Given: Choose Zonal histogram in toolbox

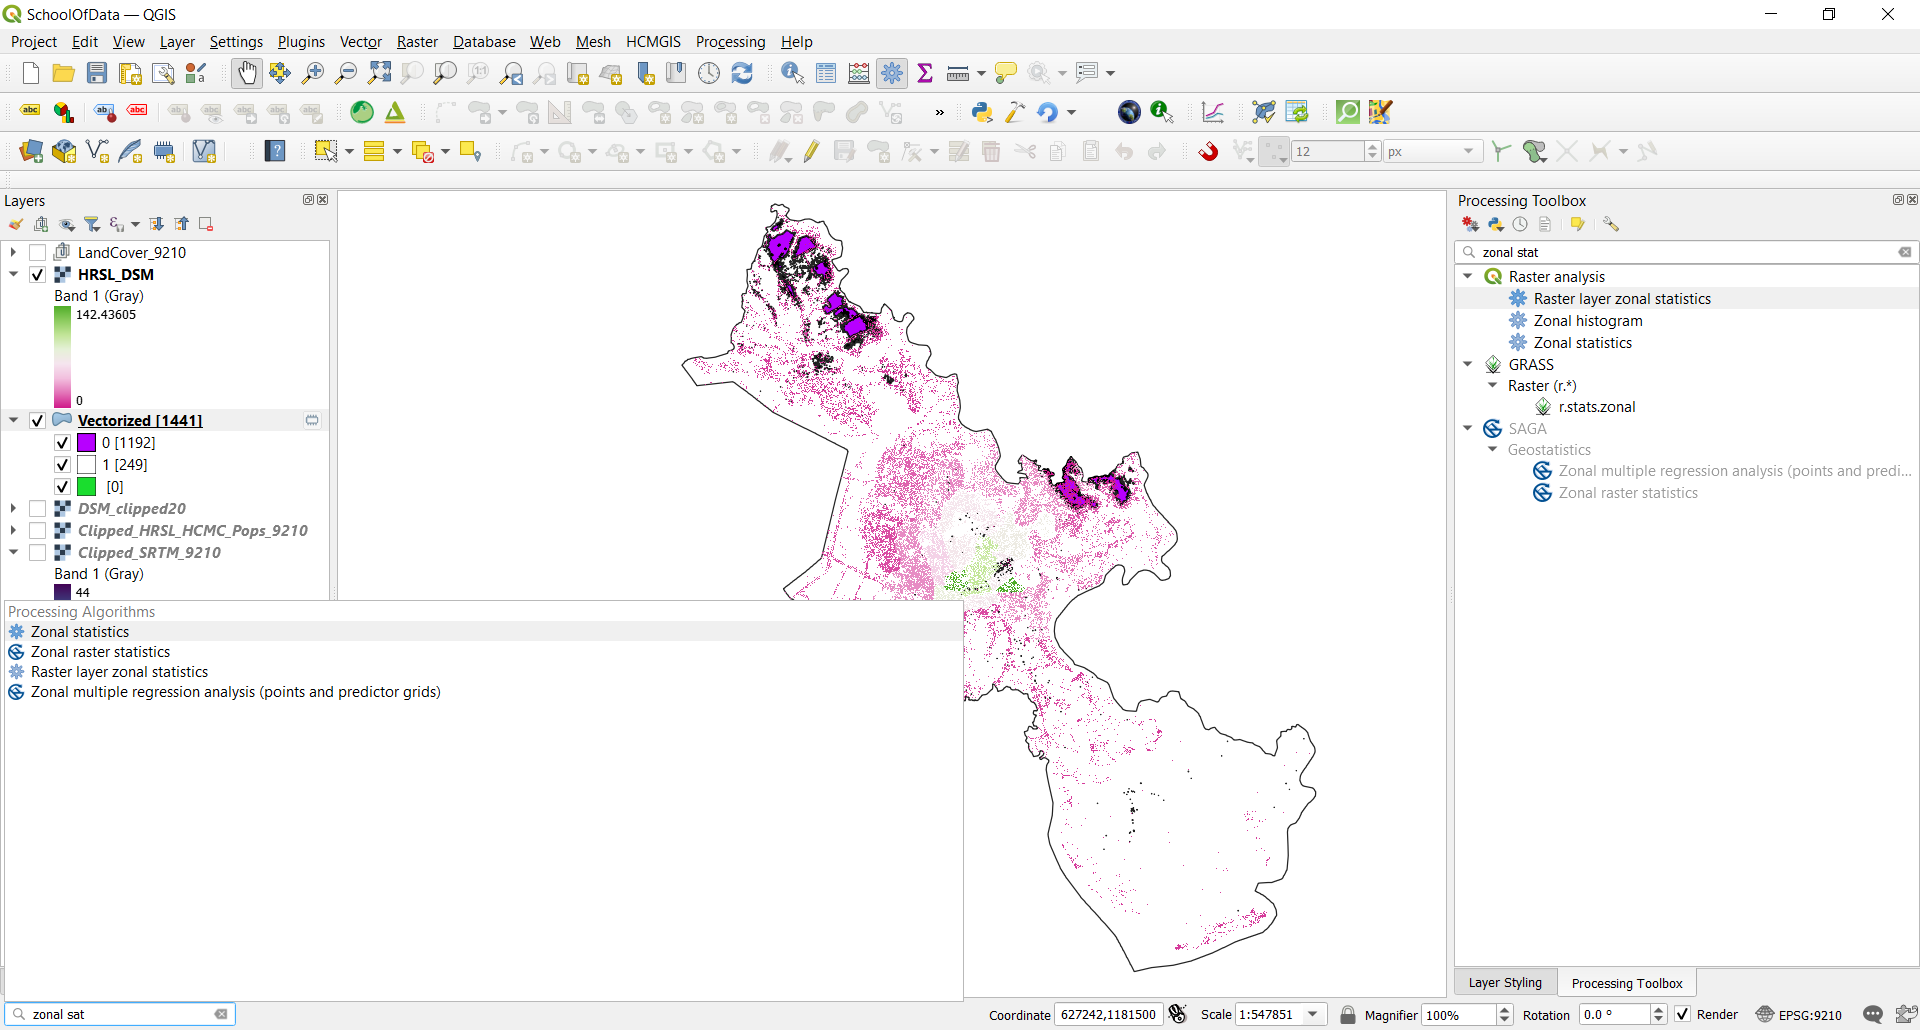Looking at the screenshot, I should [x=1588, y=320].
